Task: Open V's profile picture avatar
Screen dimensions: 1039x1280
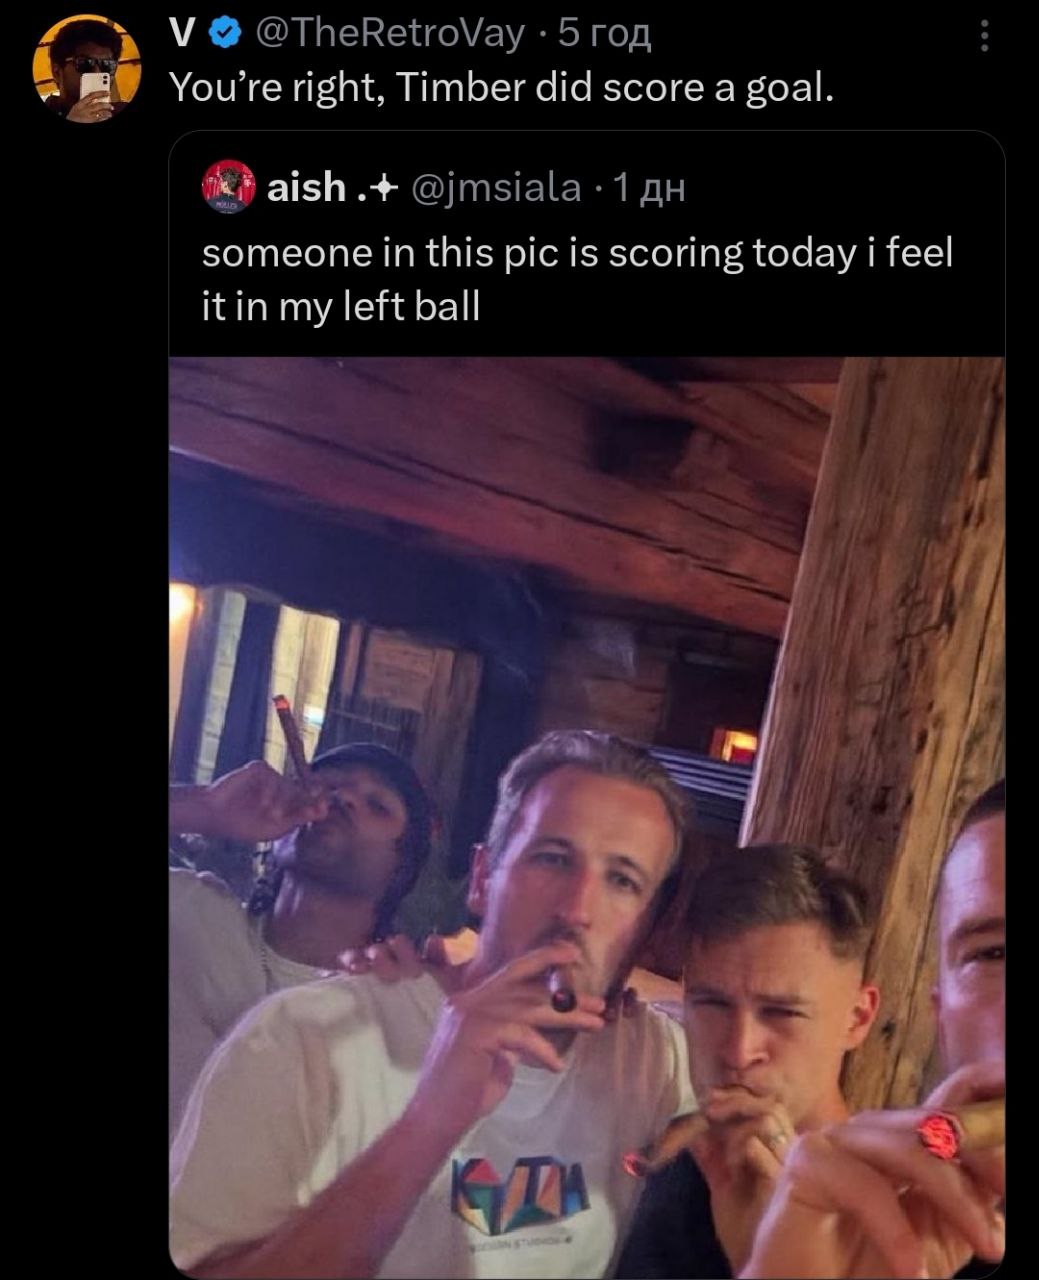Action: pos(87,69)
